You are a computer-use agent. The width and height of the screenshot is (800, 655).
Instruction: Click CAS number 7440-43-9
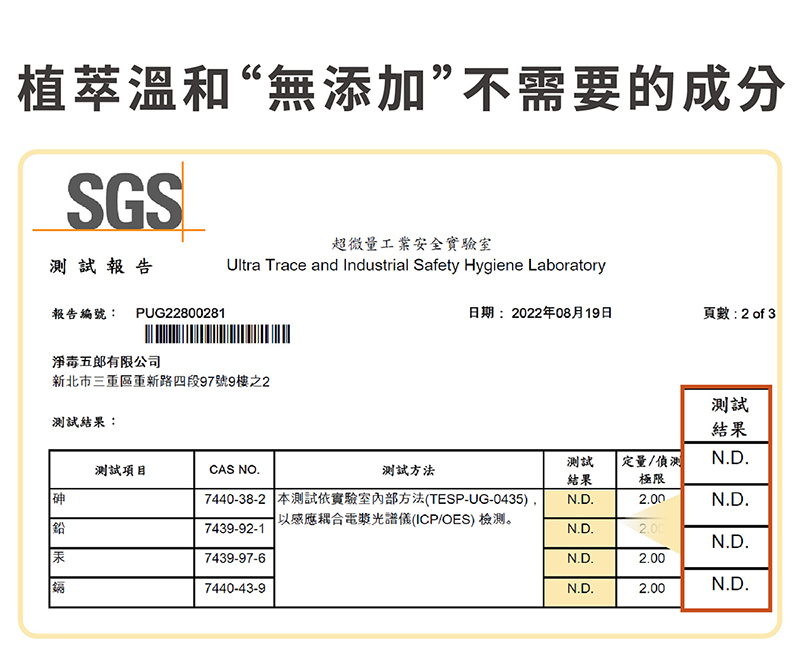point(234,589)
